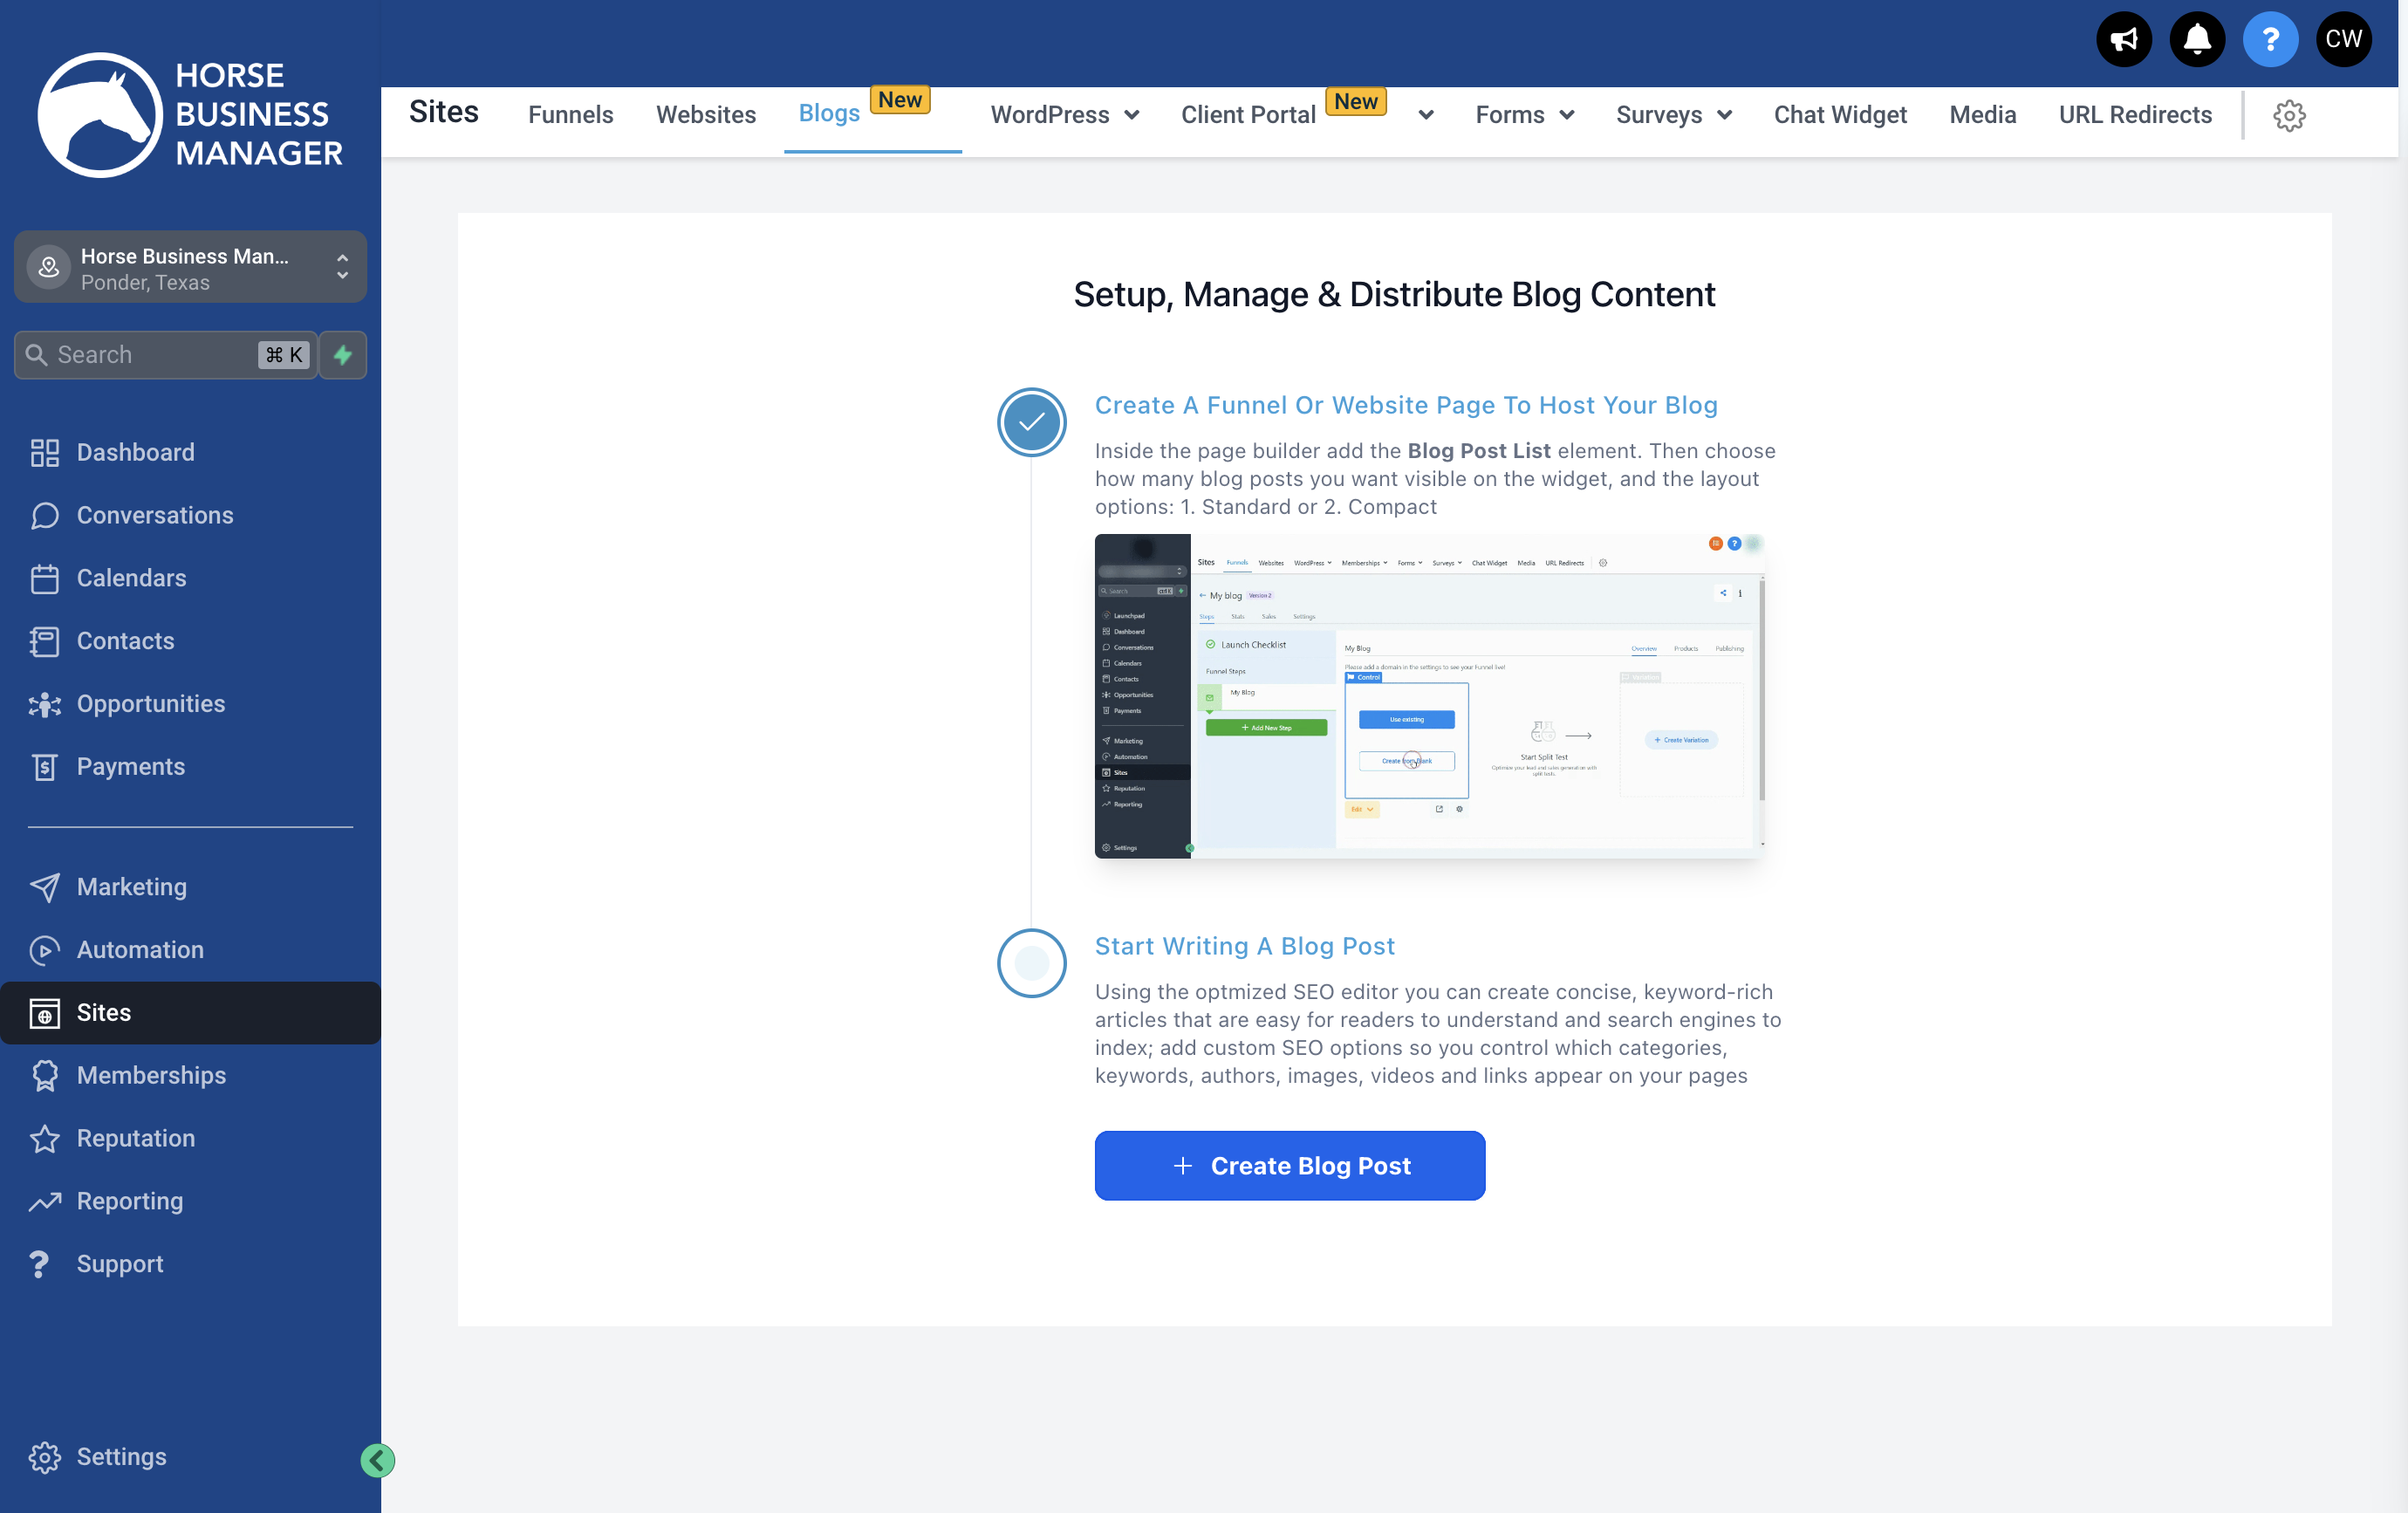Open the URL Redirects tab
2408x1513 pixels.
pyautogui.click(x=2134, y=115)
